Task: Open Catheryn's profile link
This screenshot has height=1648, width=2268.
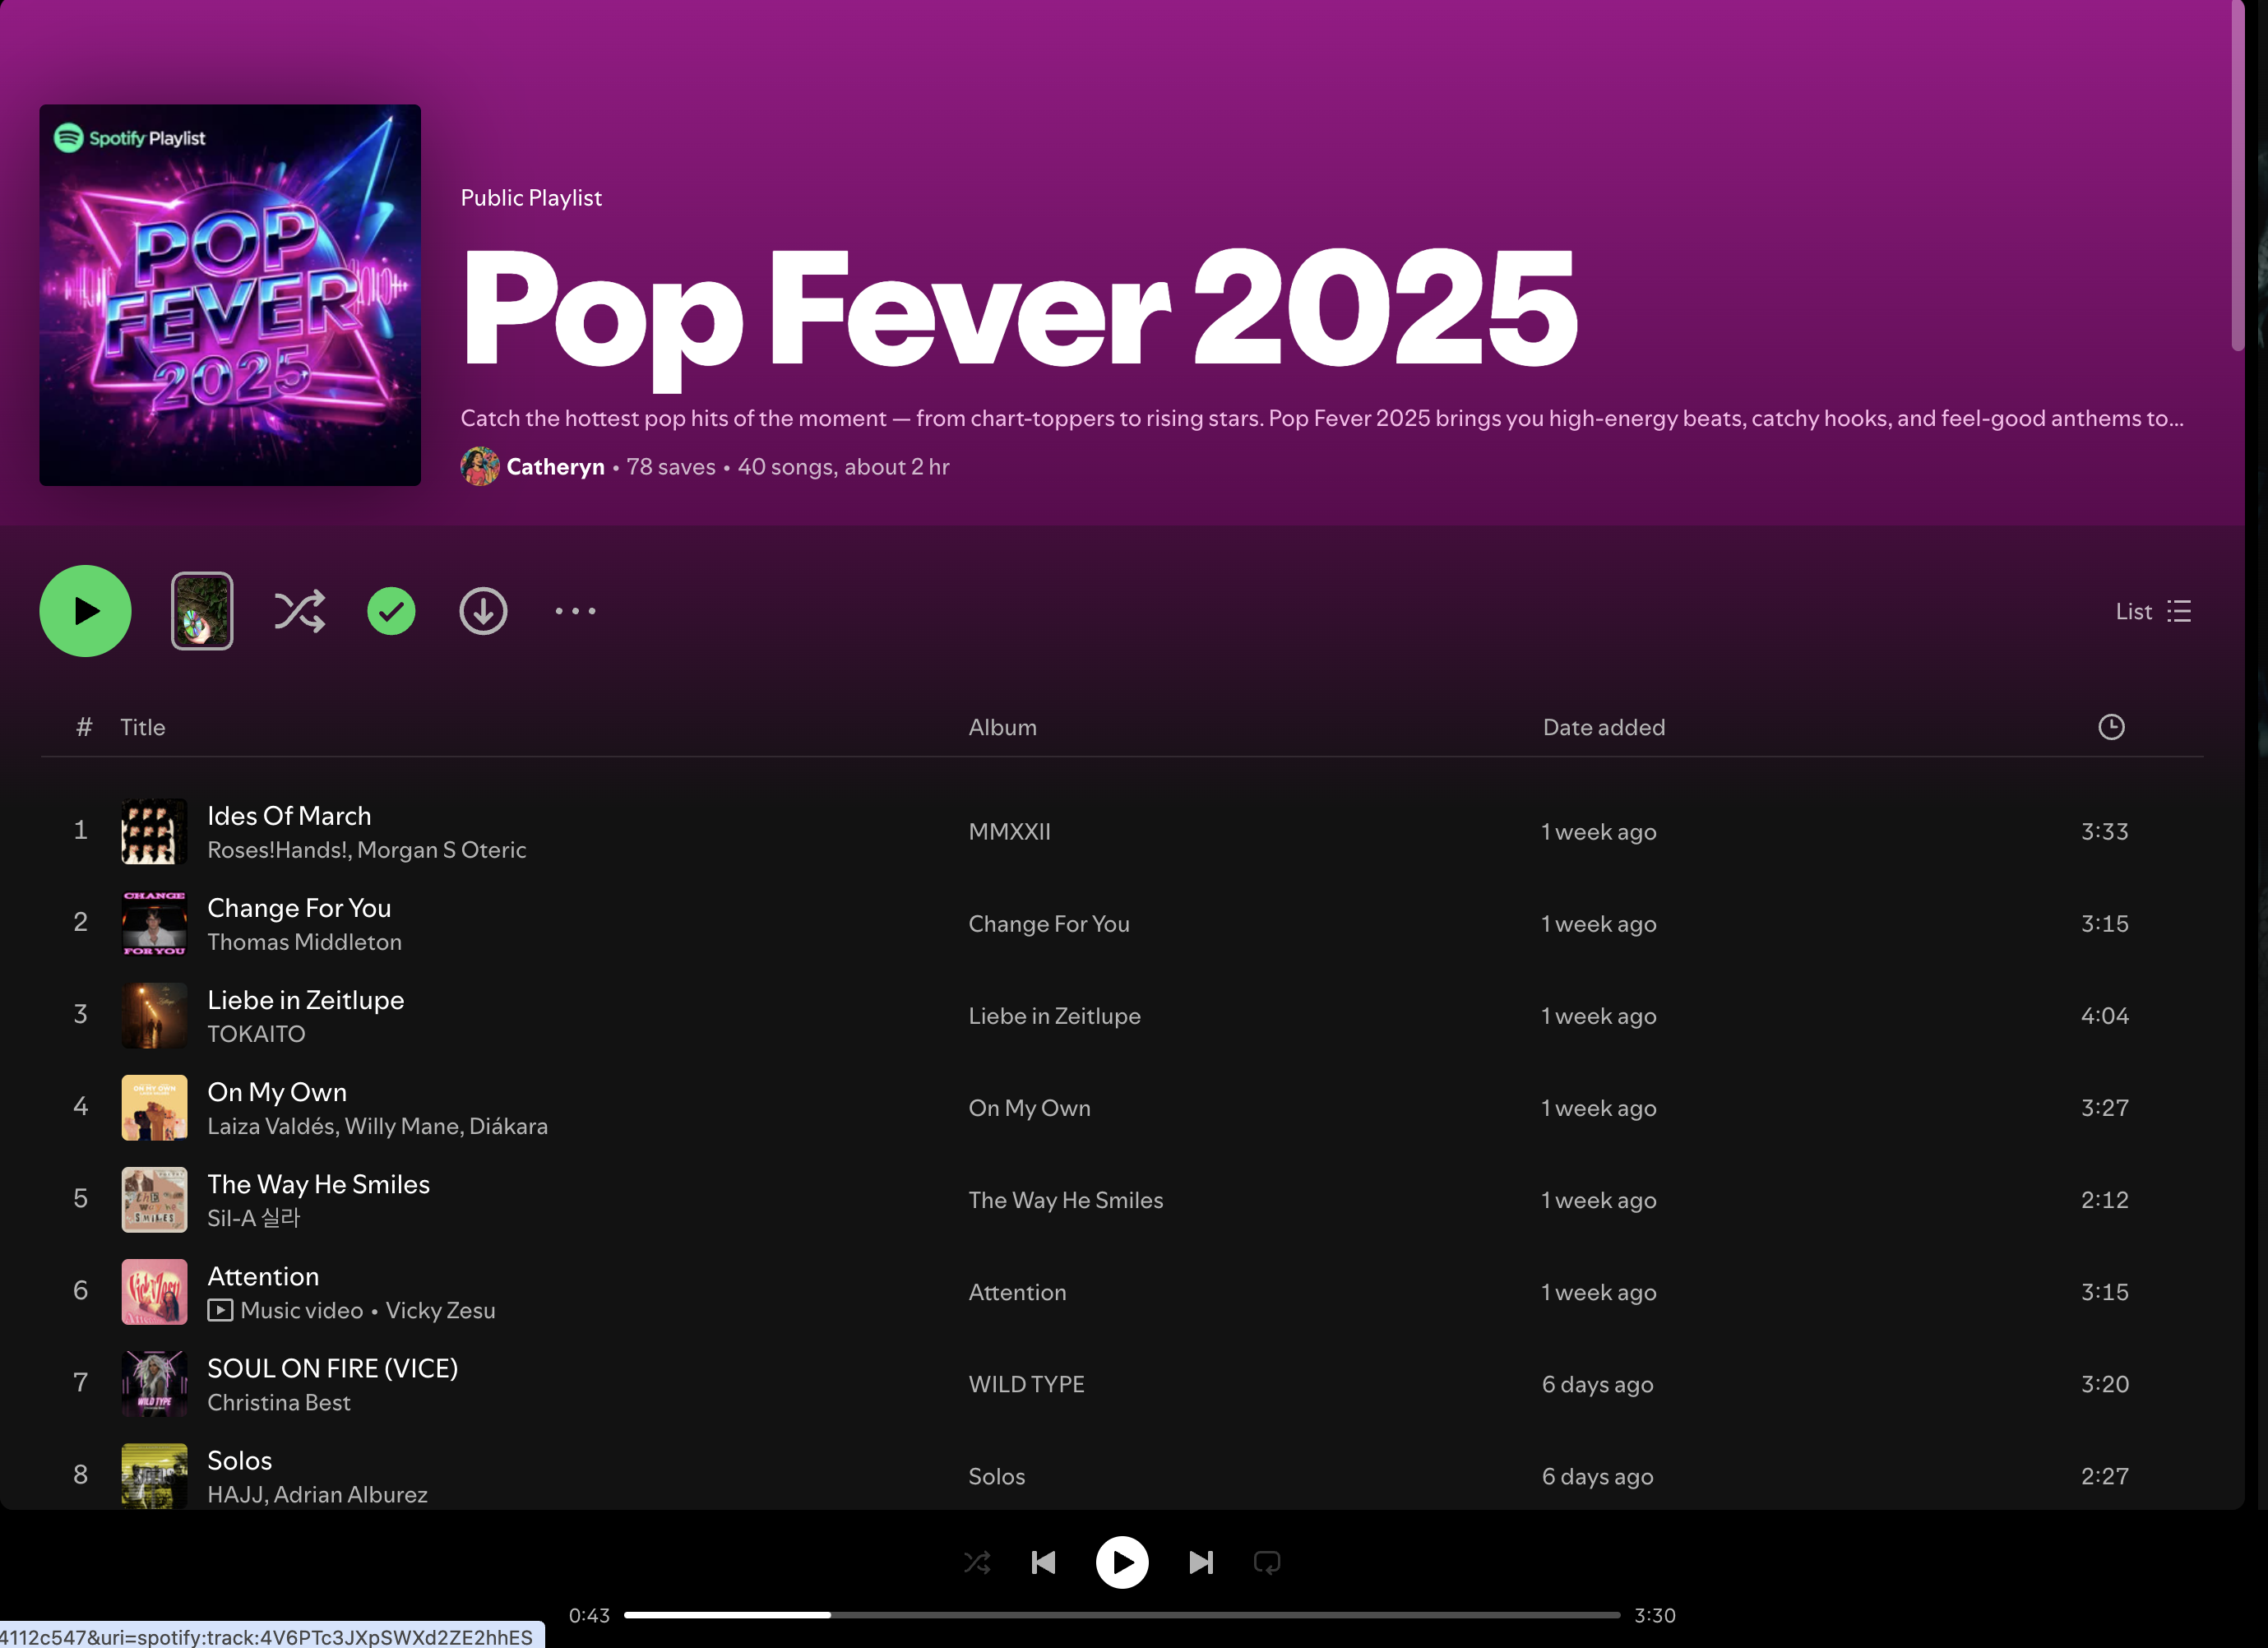Action: (555, 467)
